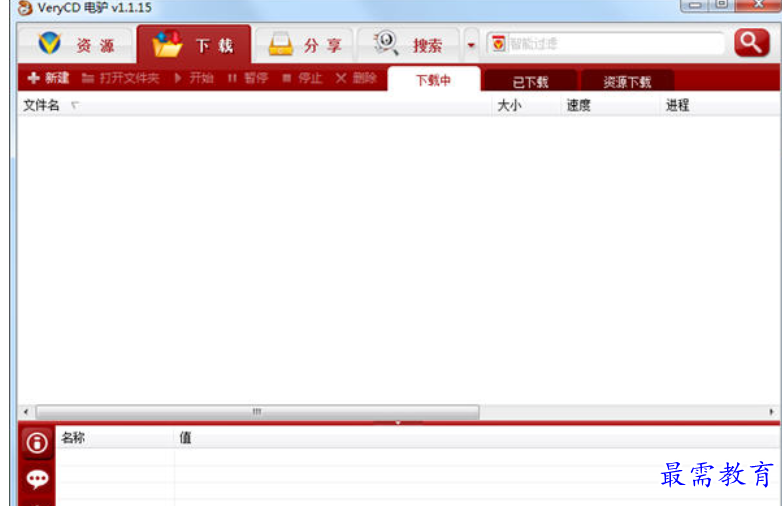Click 打开文件夹 open folder button
Image resolution: width=782 pixels, height=506 pixels.
120,78
